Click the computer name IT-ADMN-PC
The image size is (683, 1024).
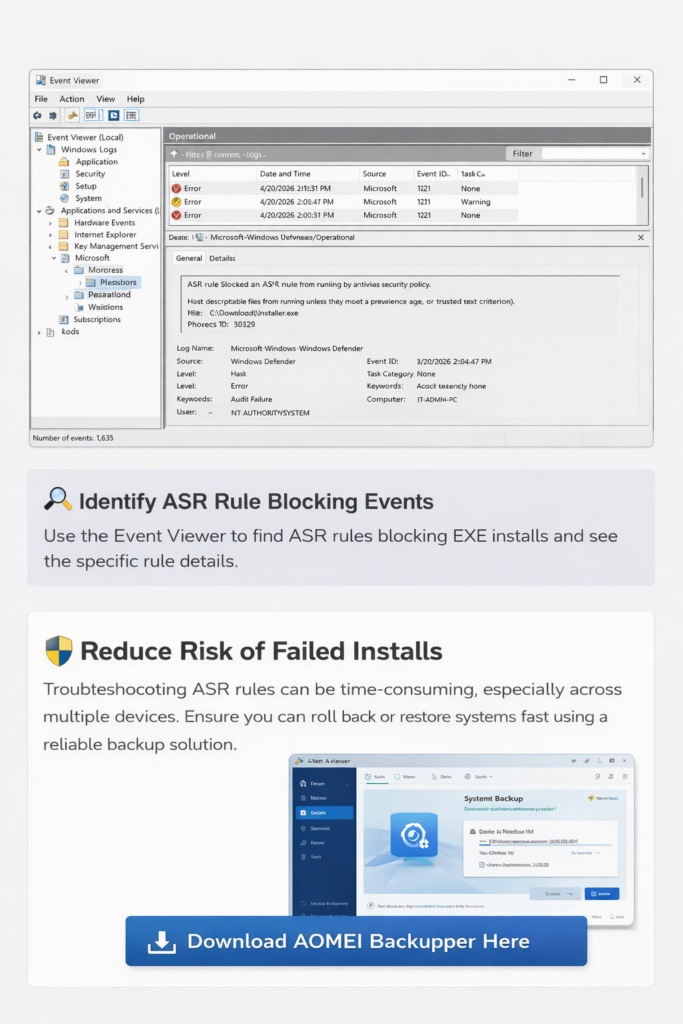click(437, 399)
